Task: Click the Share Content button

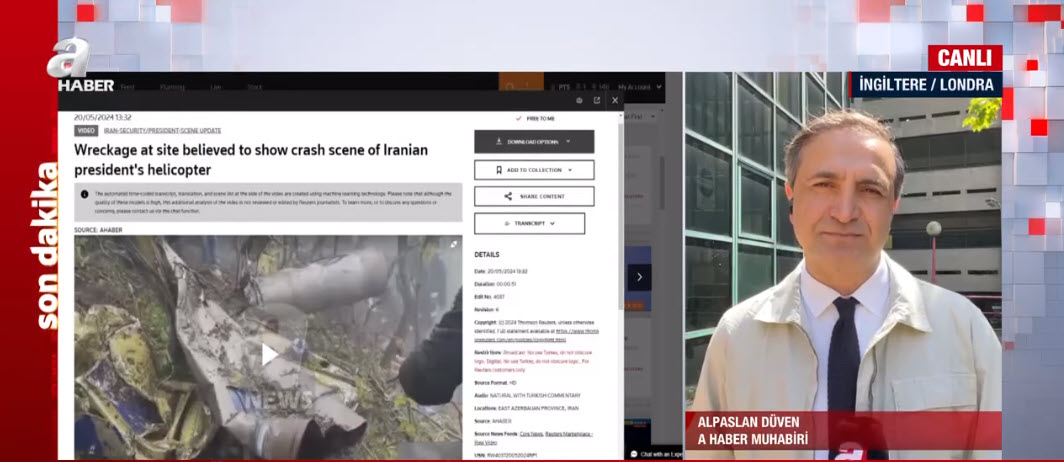Action: pos(533,197)
